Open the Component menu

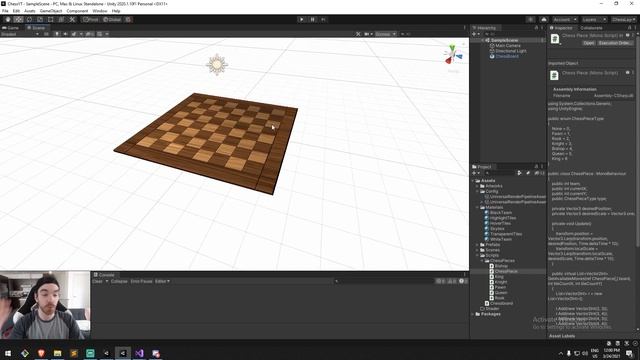[77, 11]
